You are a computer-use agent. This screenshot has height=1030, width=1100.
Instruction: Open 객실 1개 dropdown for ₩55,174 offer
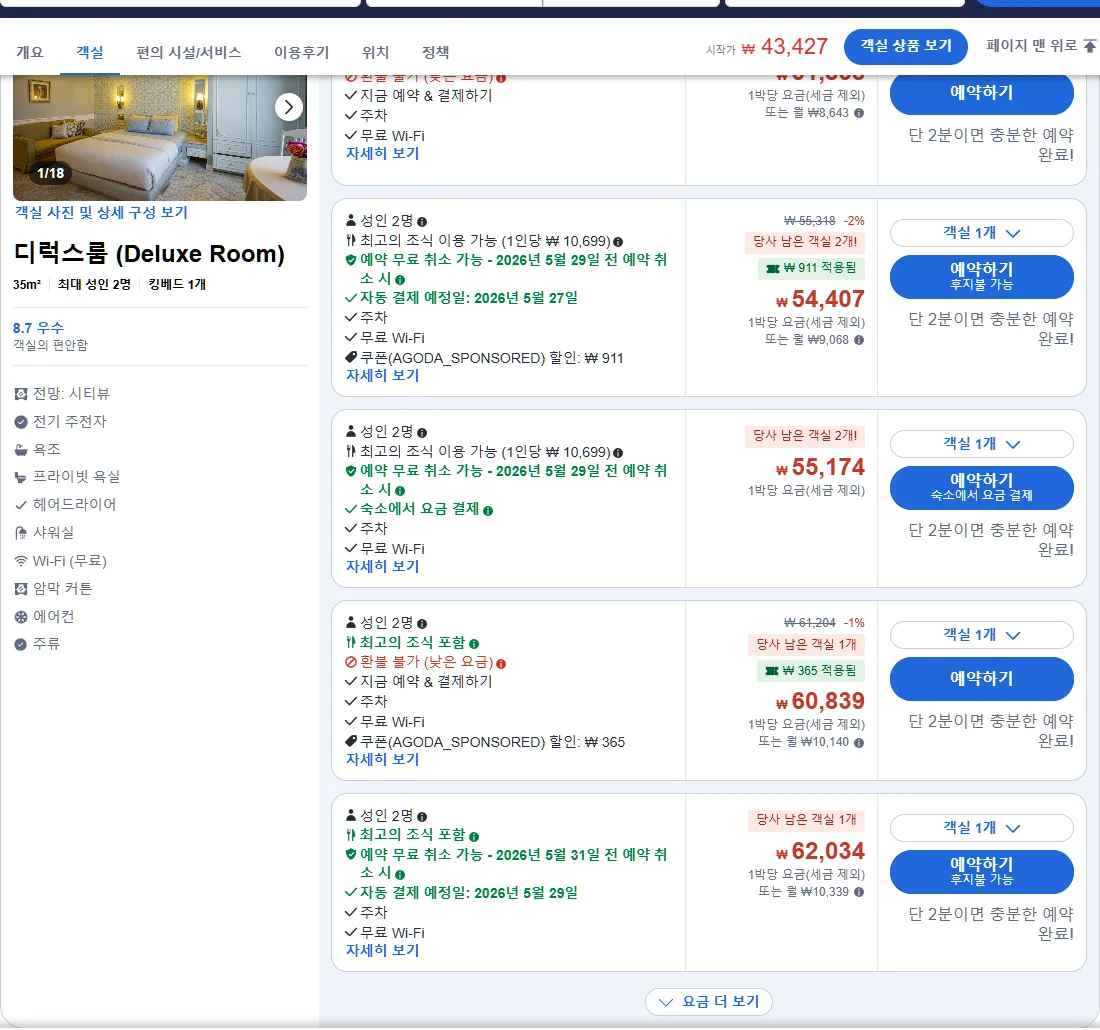click(x=981, y=443)
